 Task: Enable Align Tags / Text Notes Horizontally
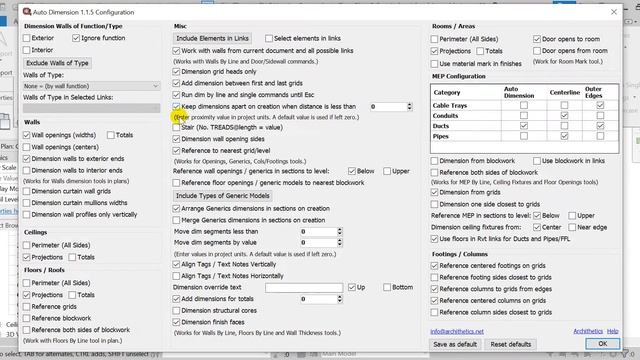coord(176,276)
